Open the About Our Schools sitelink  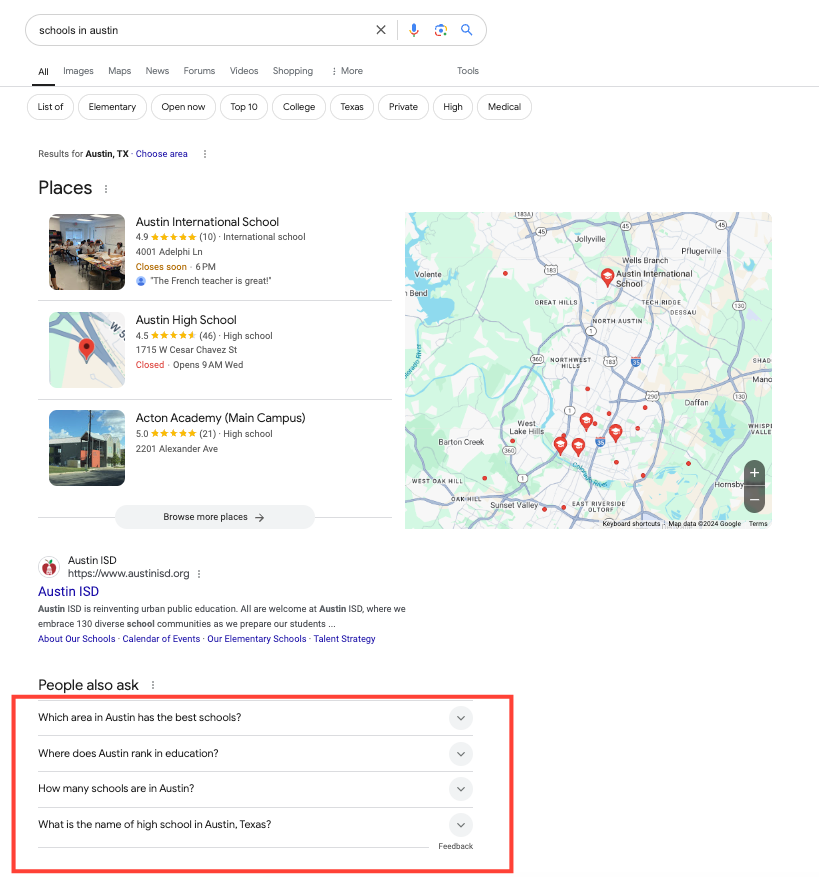coord(77,639)
